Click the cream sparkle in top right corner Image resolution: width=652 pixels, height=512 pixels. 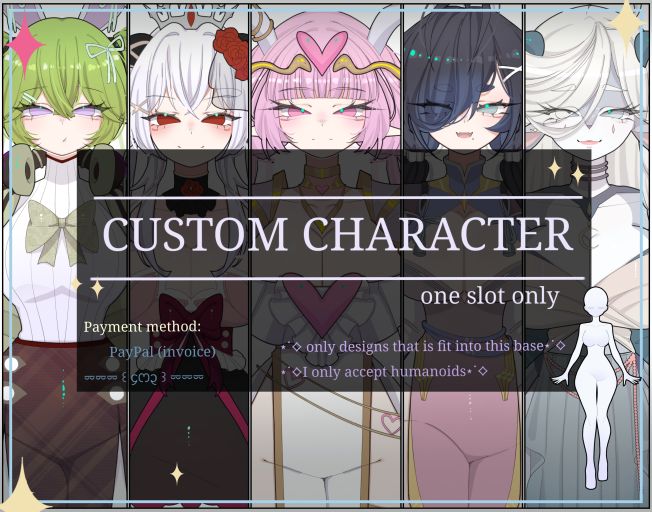click(627, 24)
